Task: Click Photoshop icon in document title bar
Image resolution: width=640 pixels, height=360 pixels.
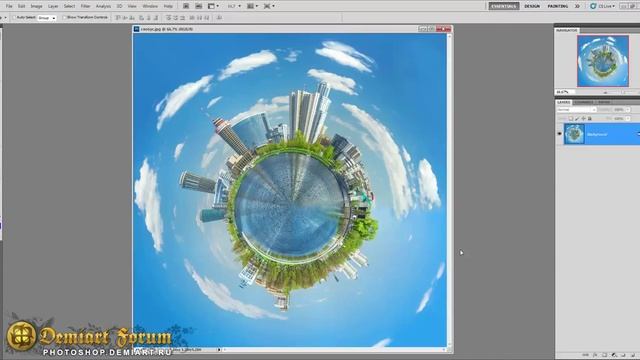Action: 137,29
